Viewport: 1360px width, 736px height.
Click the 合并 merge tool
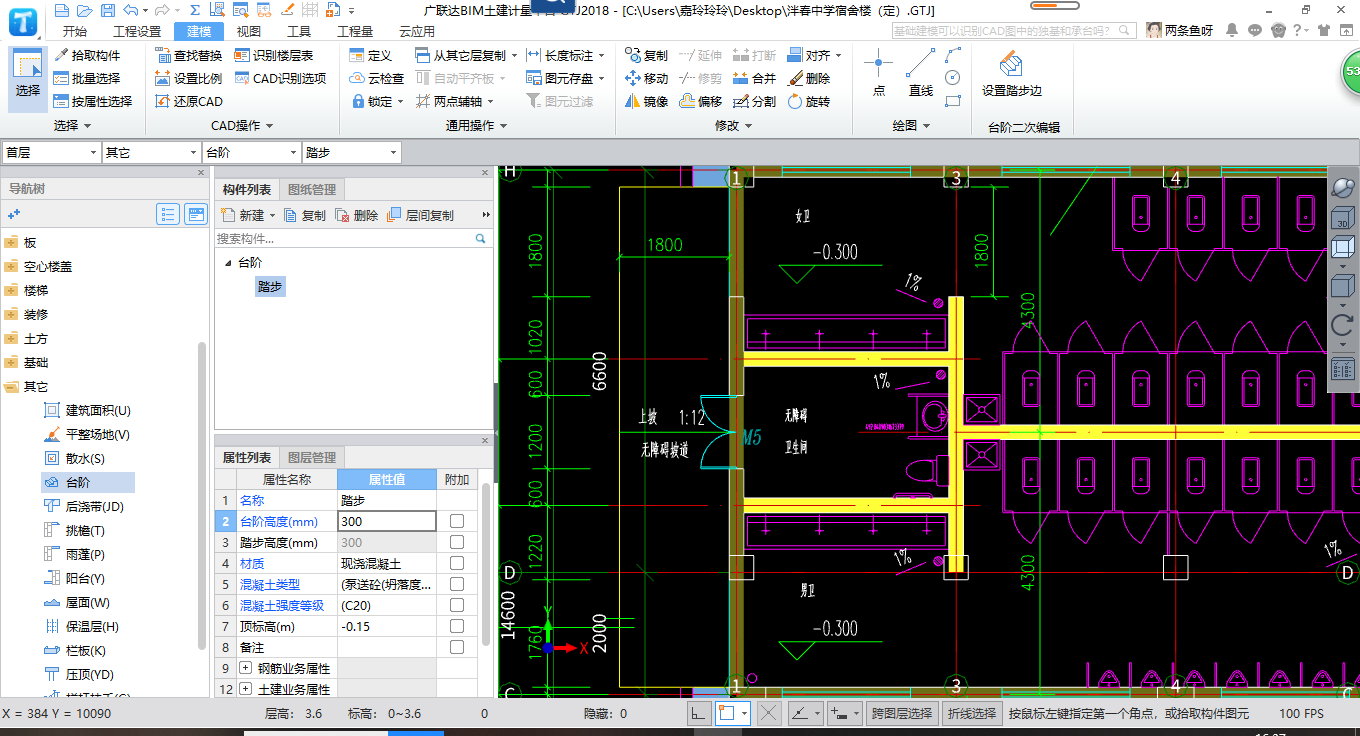[x=754, y=78]
